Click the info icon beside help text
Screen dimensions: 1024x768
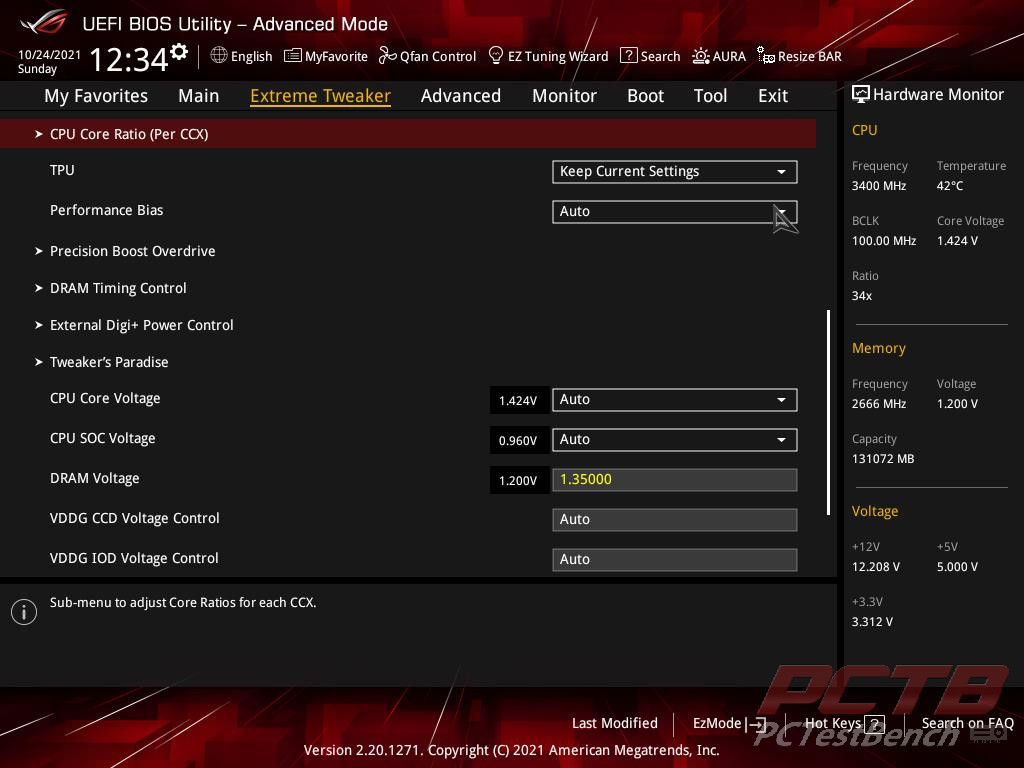click(24, 612)
